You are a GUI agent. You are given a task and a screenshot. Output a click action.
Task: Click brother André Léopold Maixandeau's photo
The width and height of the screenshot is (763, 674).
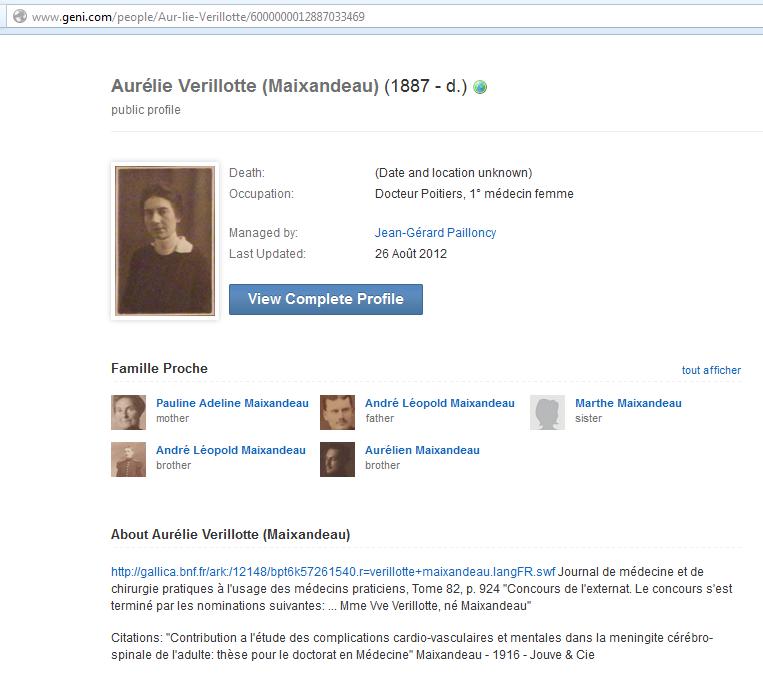tap(128, 459)
